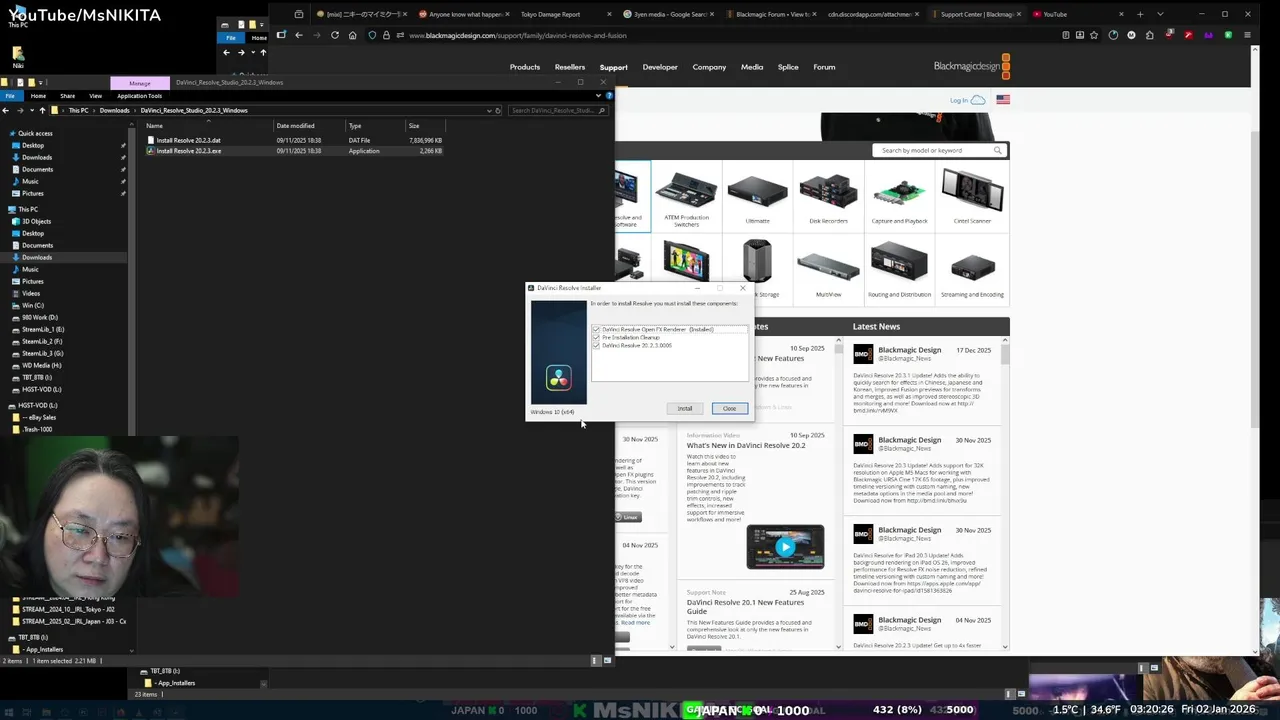Select Disk Recorders product category

click(828, 198)
